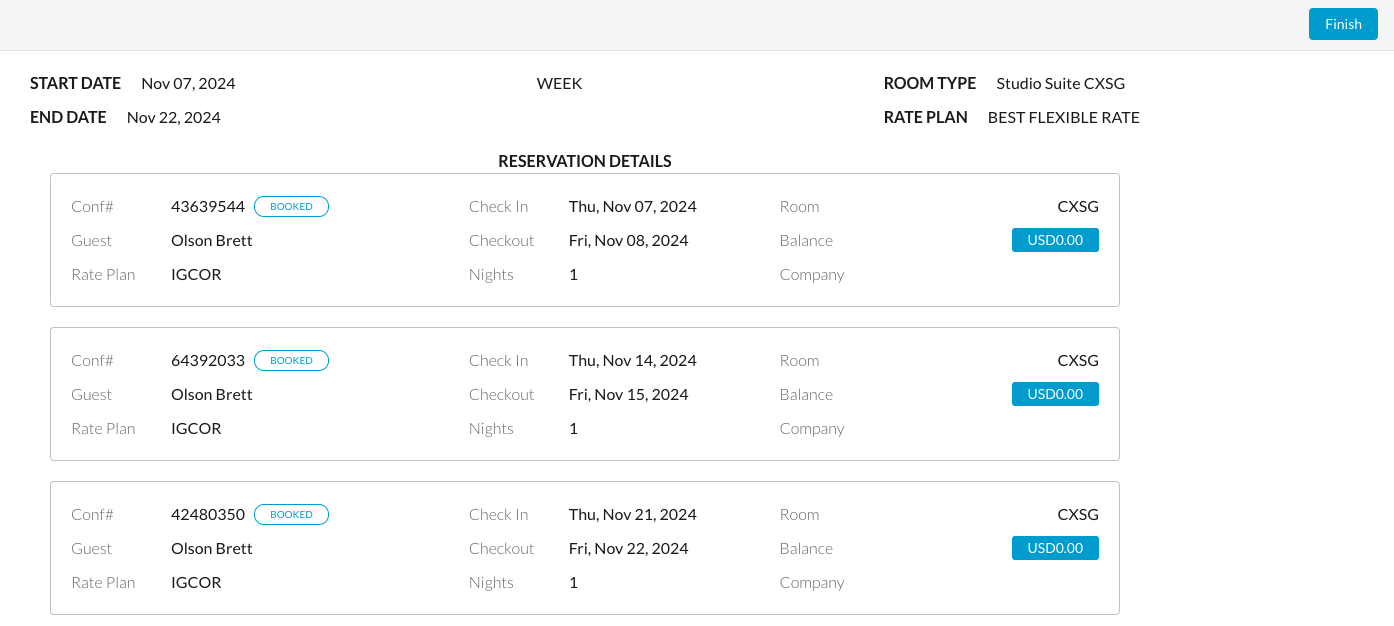Click the RESERVATION DETAILS heading
Screen dimensions: 1394x626
point(584,161)
